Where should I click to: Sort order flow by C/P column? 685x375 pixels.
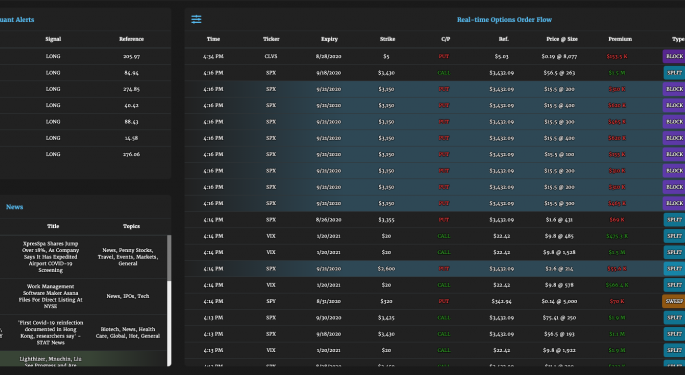point(445,39)
